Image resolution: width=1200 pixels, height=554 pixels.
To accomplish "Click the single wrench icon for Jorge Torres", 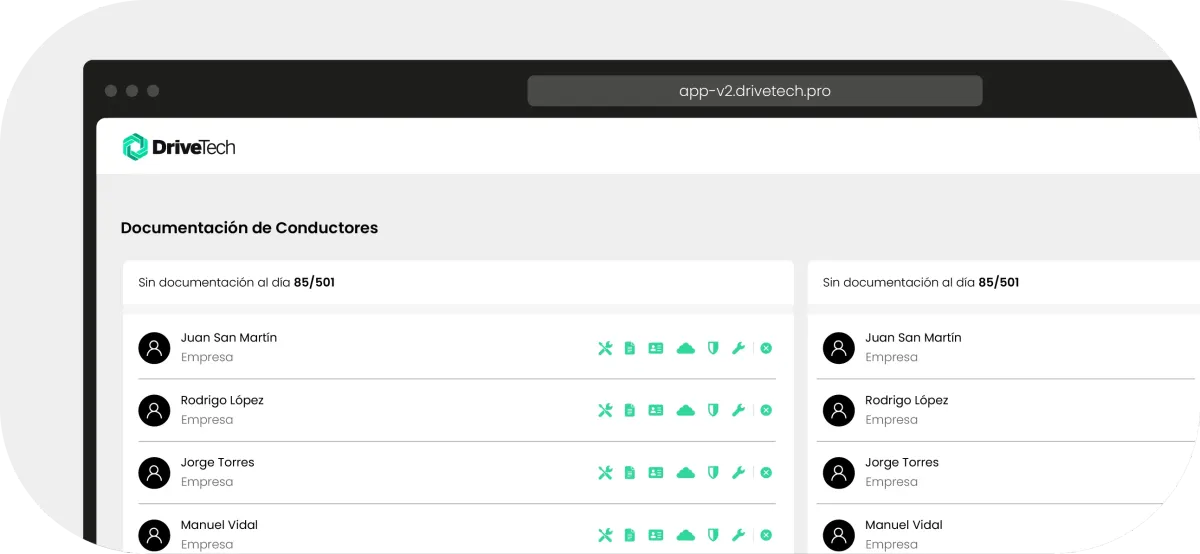I will click(x=739, y=472).
